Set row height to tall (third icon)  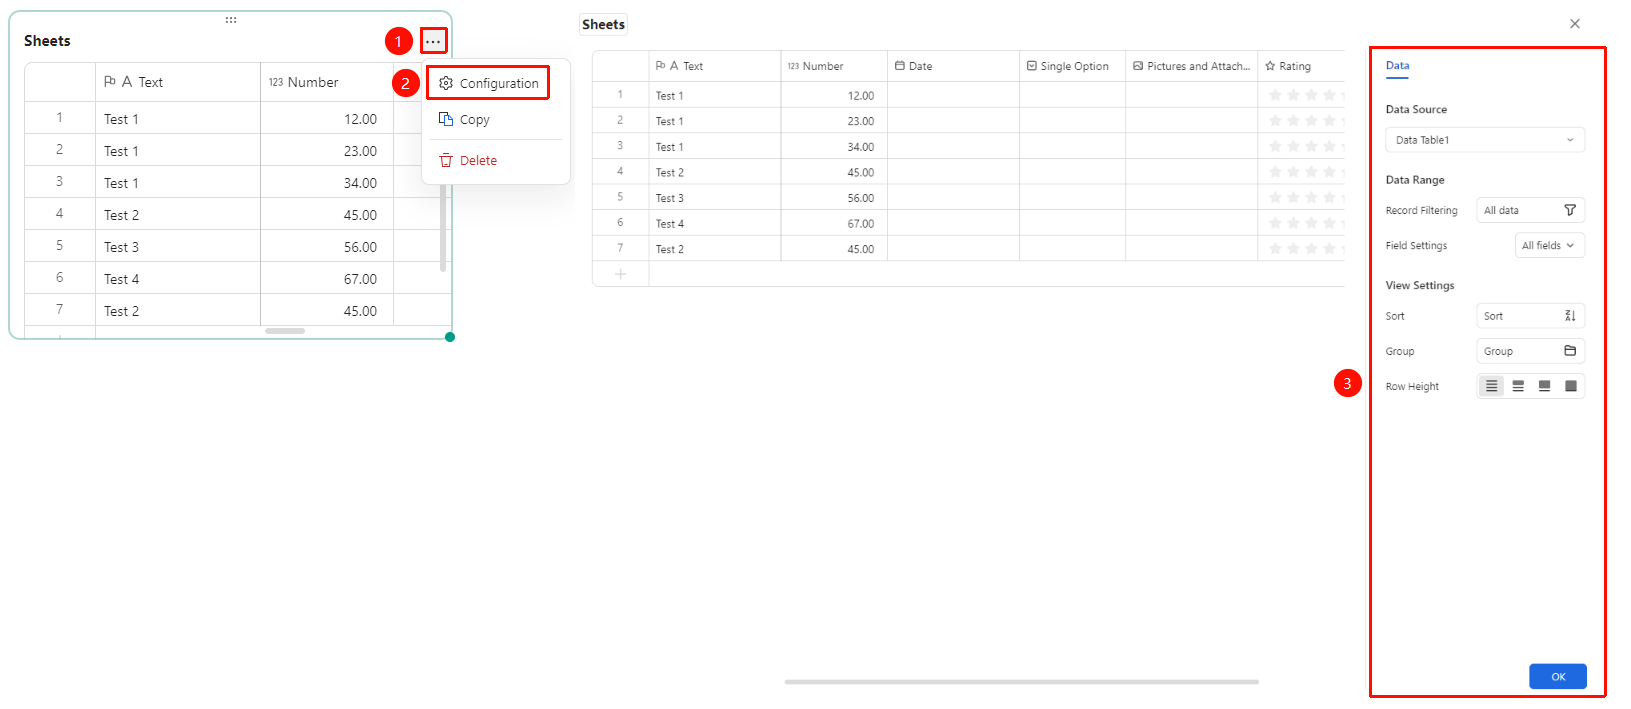tap(1544, 386)
